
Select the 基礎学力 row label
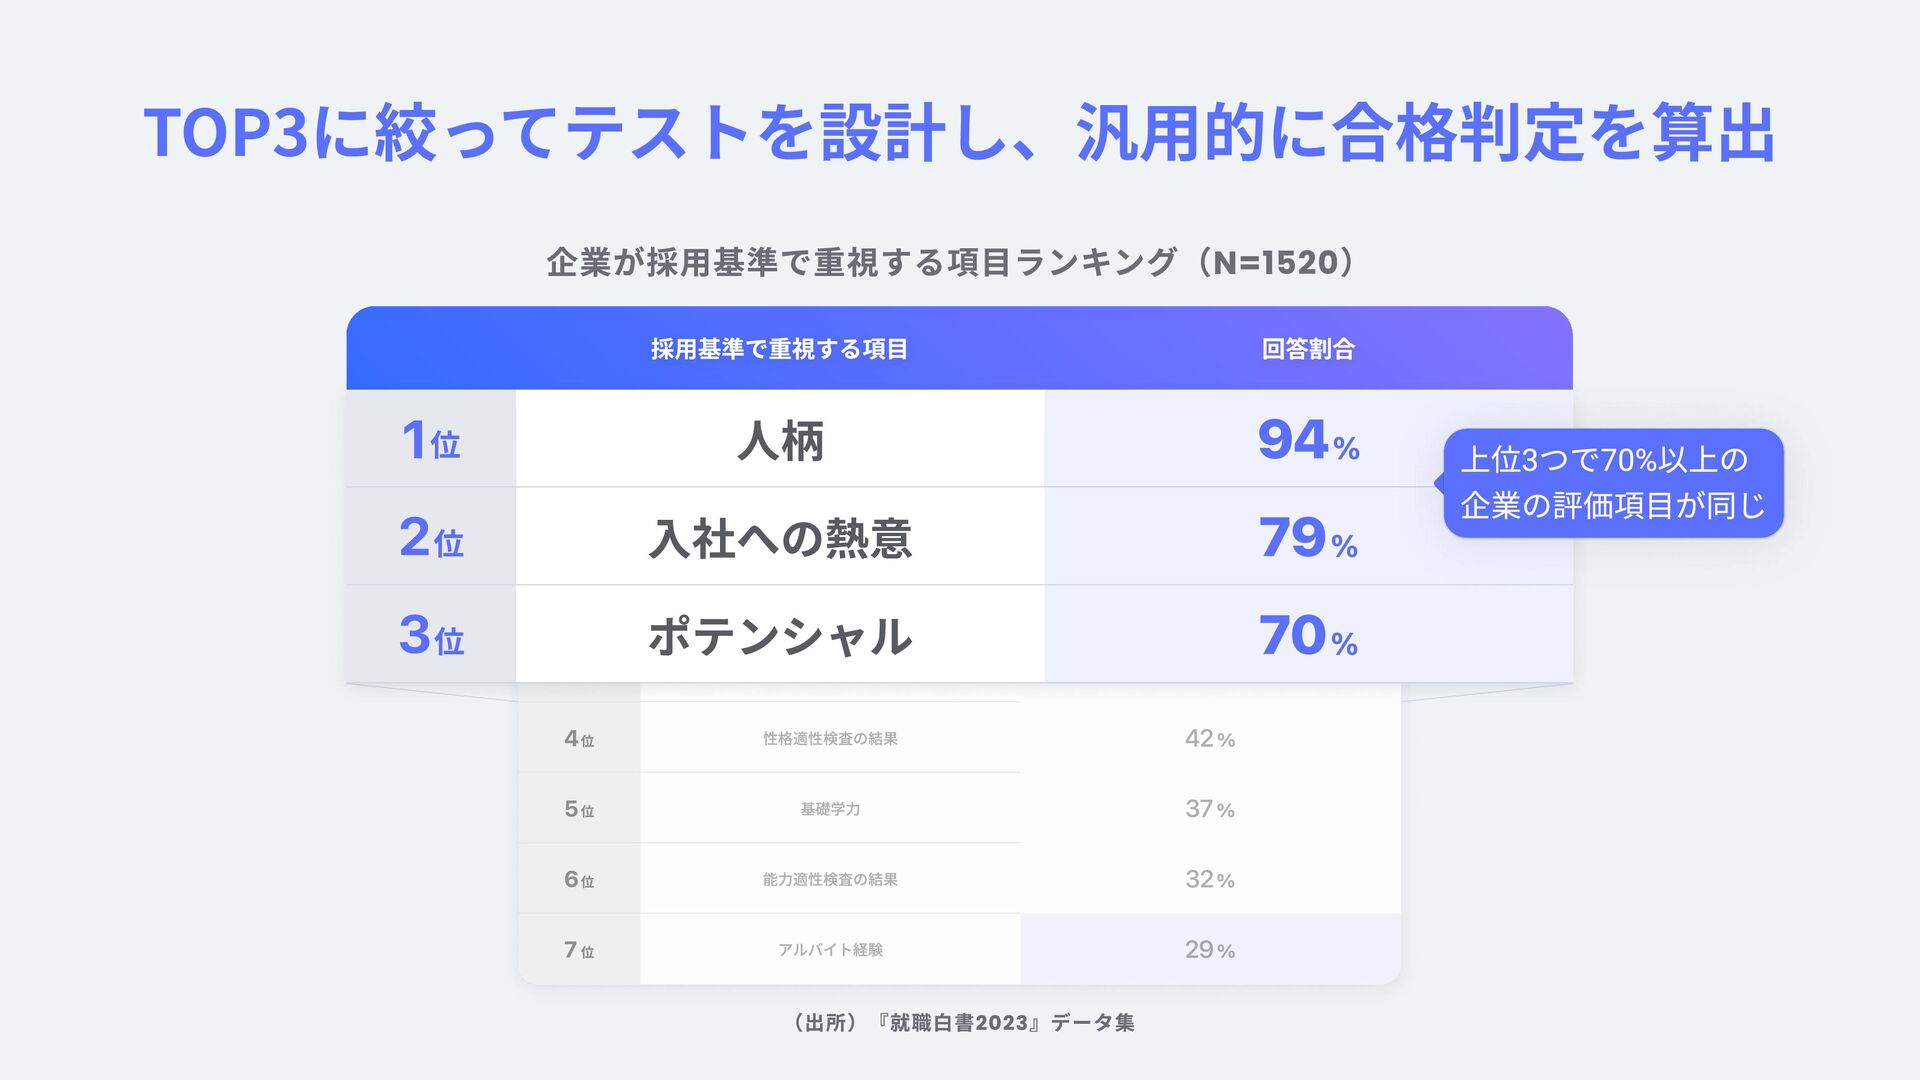tap(830, 808)
